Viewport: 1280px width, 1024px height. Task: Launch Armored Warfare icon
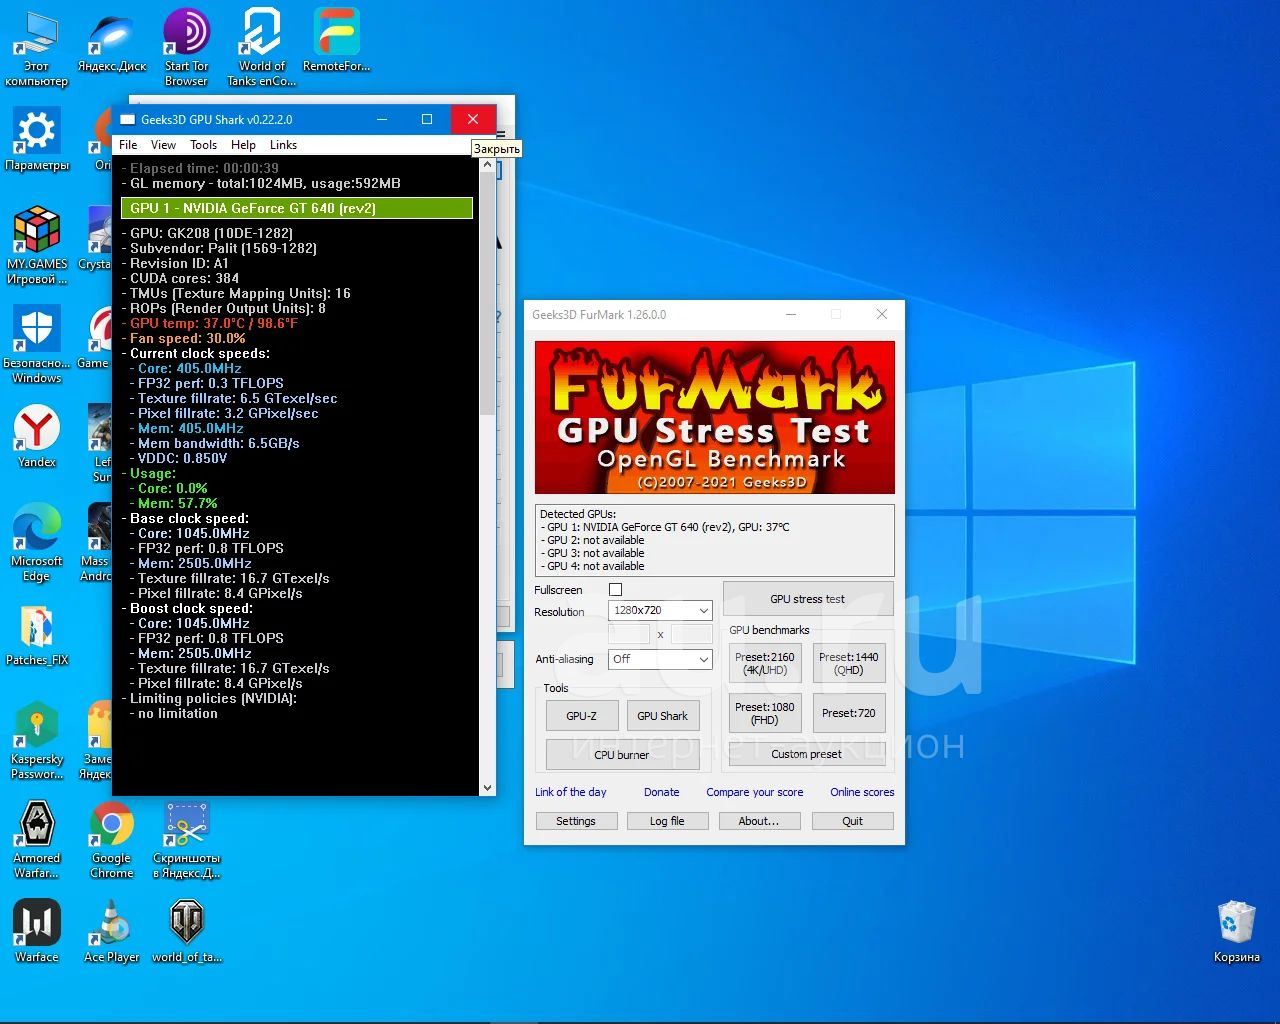(x=37, y=840)
